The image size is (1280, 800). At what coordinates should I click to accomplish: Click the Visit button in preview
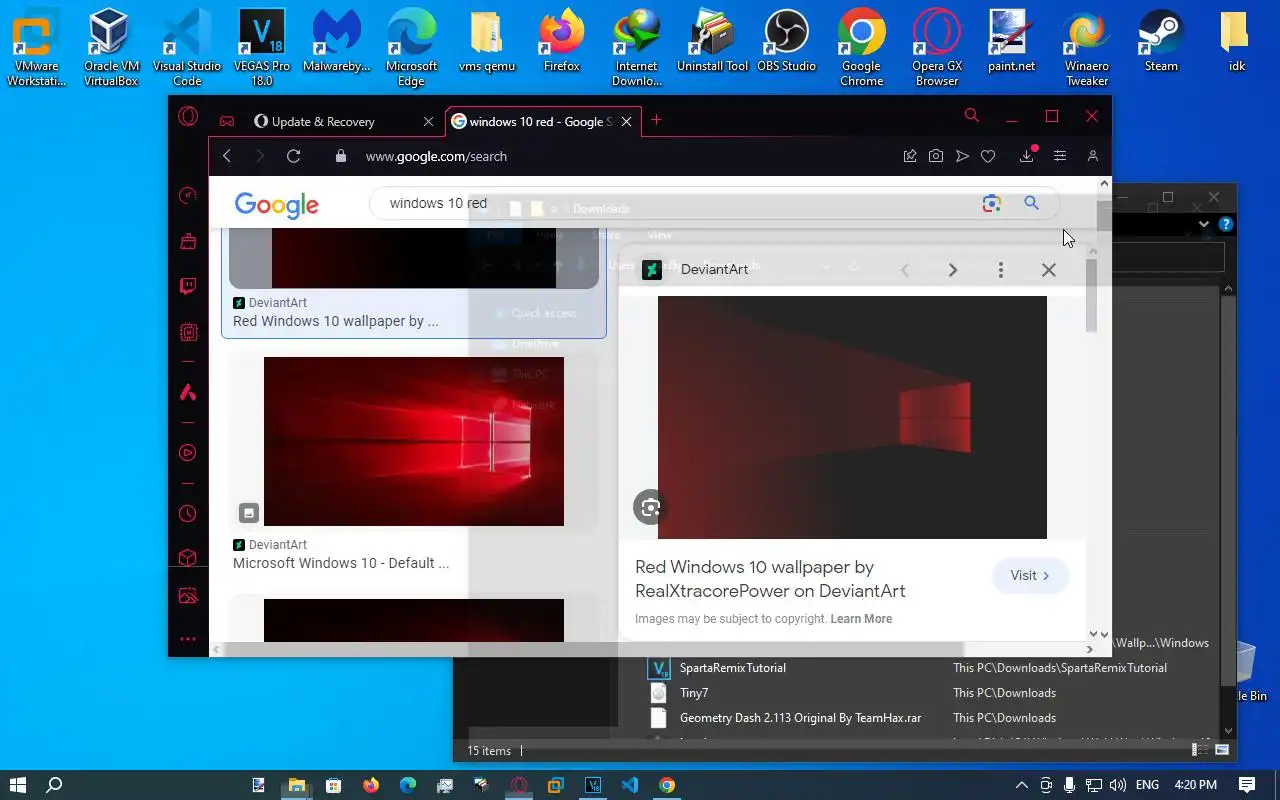coord(1031,575)
